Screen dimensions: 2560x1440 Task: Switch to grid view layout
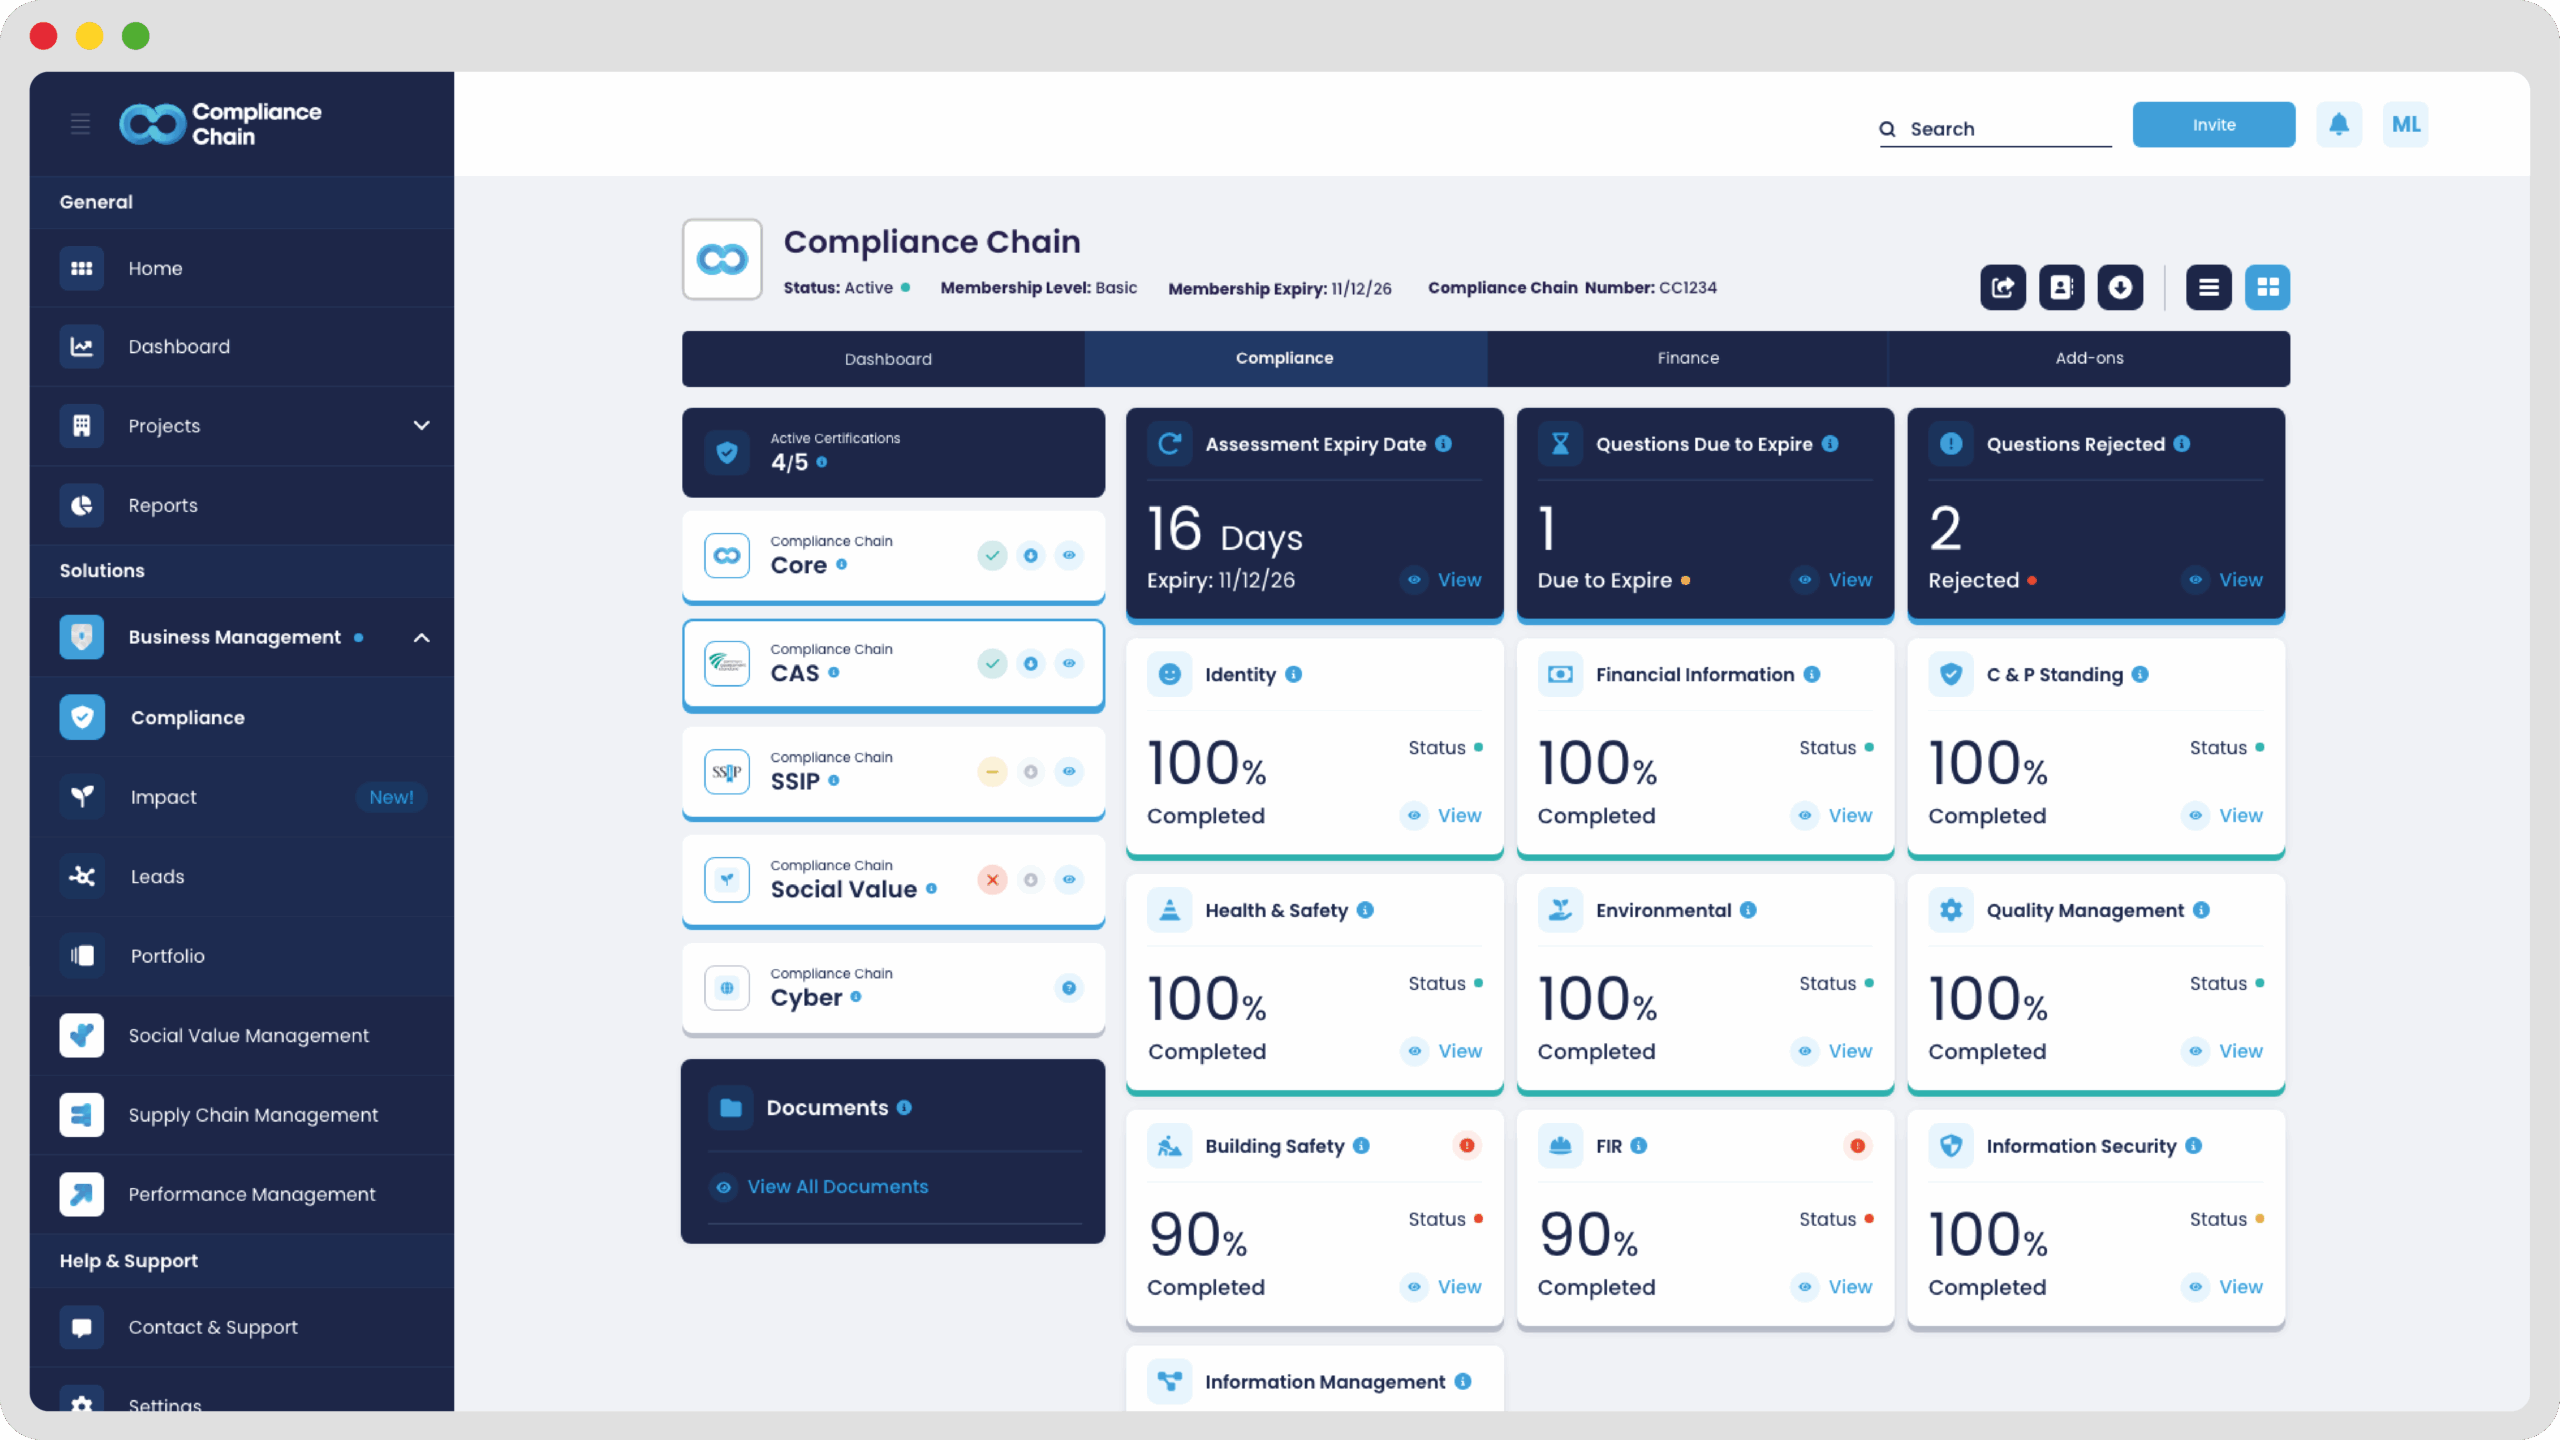point(2267,288)
